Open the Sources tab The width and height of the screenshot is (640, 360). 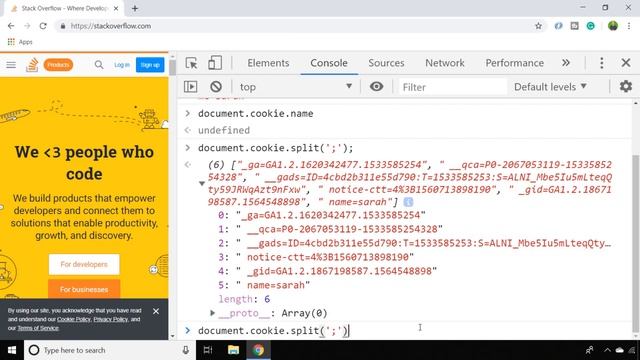coord(386,63)
